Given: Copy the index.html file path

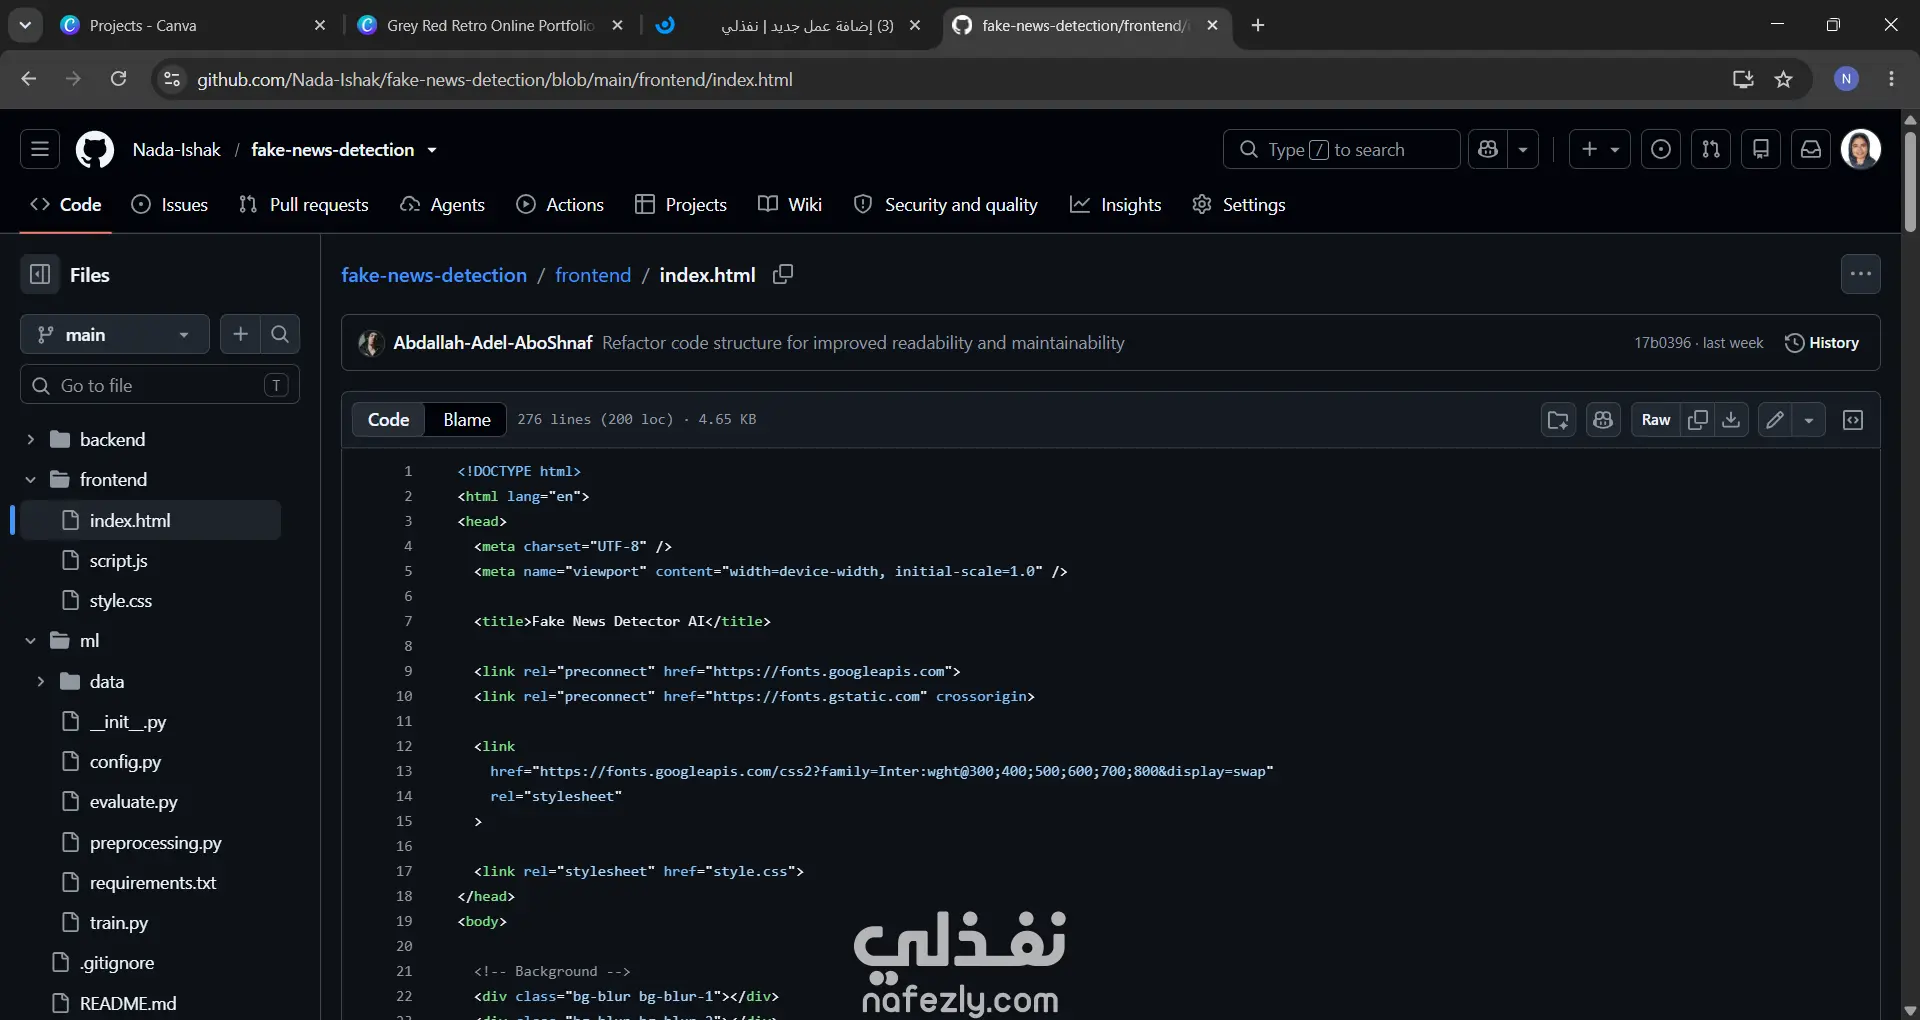Looking at the screenshot, I should click(x=783, y=274).
